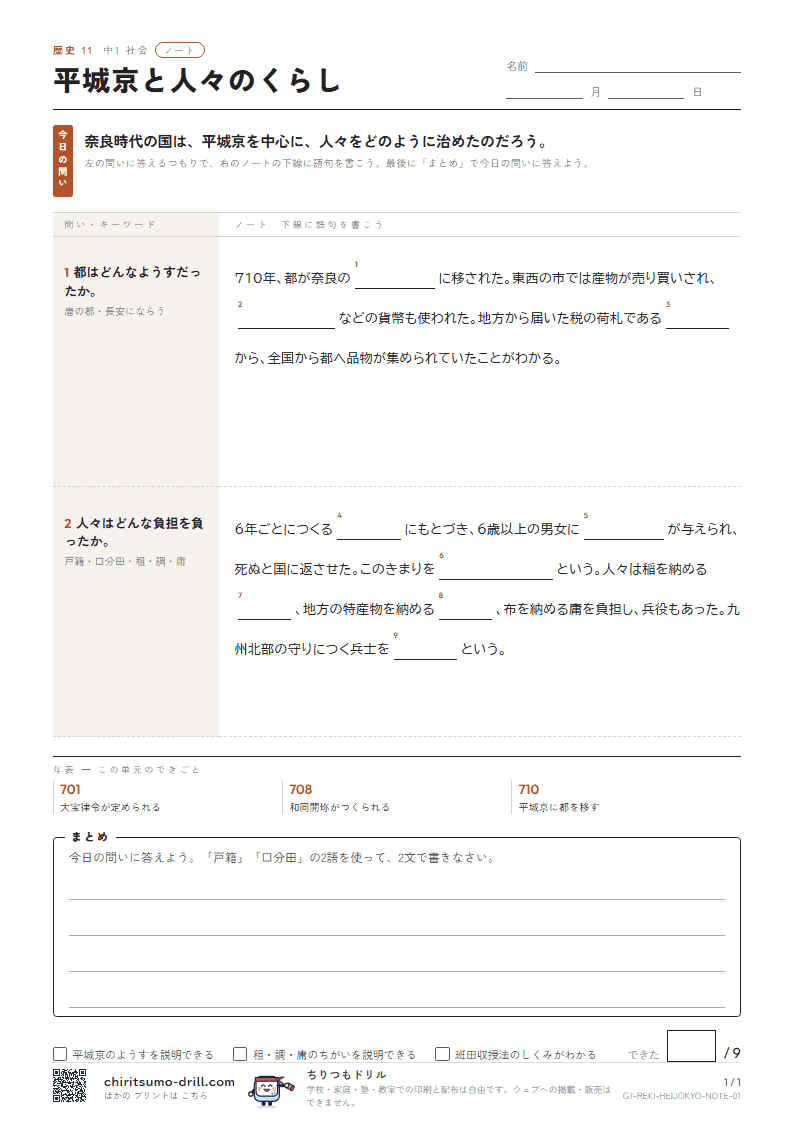Click blank 3 after 税の荷札である
794x1123 pixels.
697,319
